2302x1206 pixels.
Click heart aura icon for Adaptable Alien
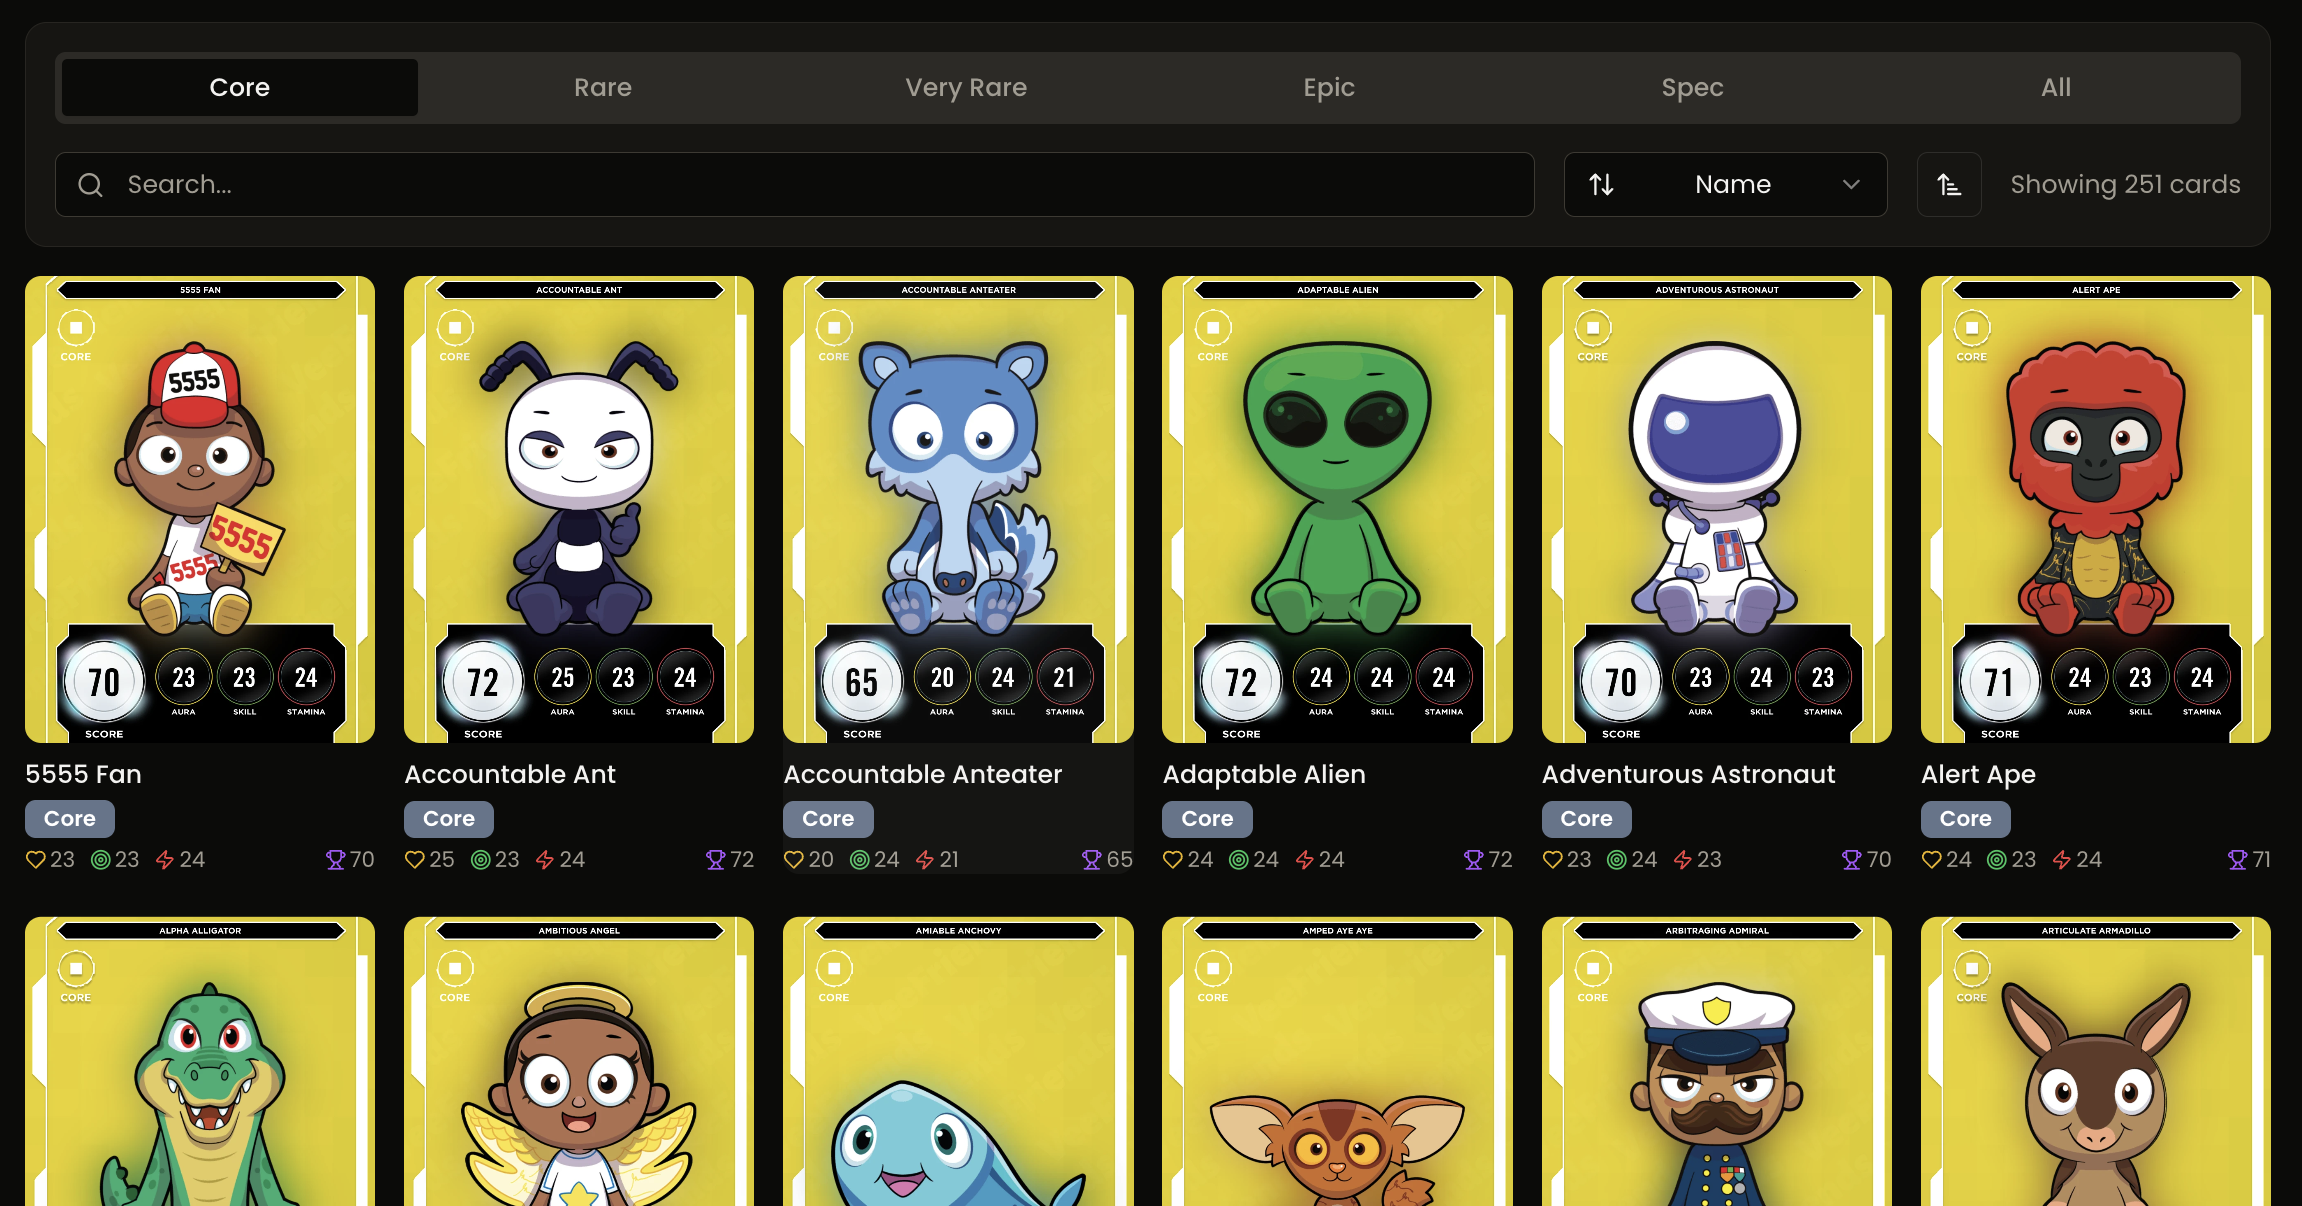point(1173,860)
